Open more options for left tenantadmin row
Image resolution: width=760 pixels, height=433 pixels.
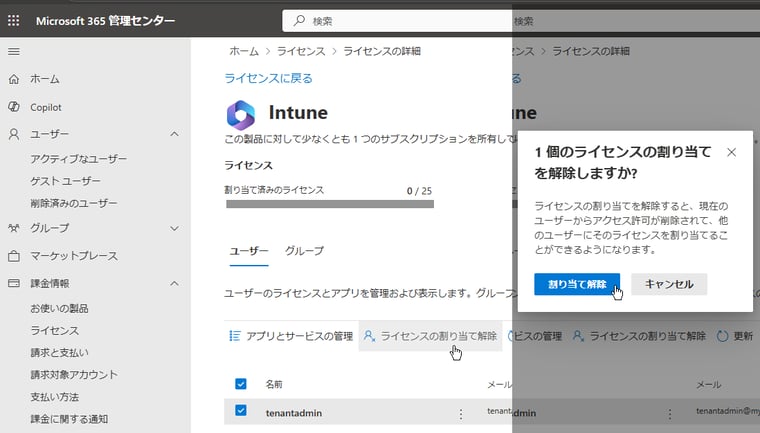pyautogui.click(x=460, y=414)
